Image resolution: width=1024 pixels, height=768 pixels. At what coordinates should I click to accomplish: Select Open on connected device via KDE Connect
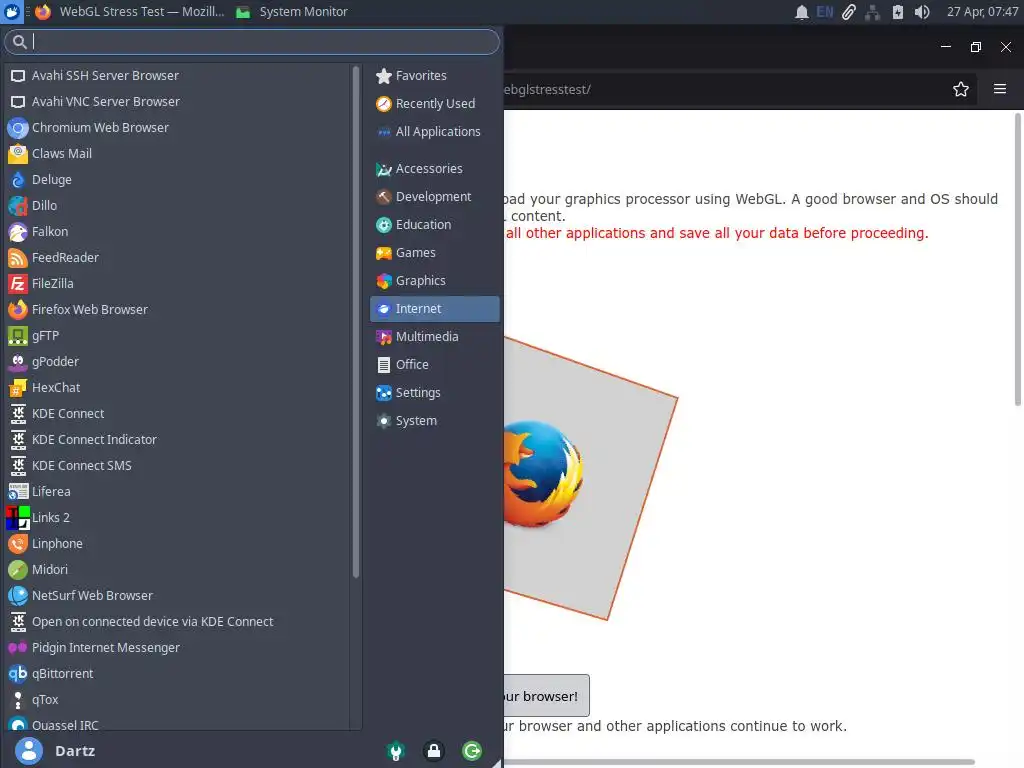(177, 622)
